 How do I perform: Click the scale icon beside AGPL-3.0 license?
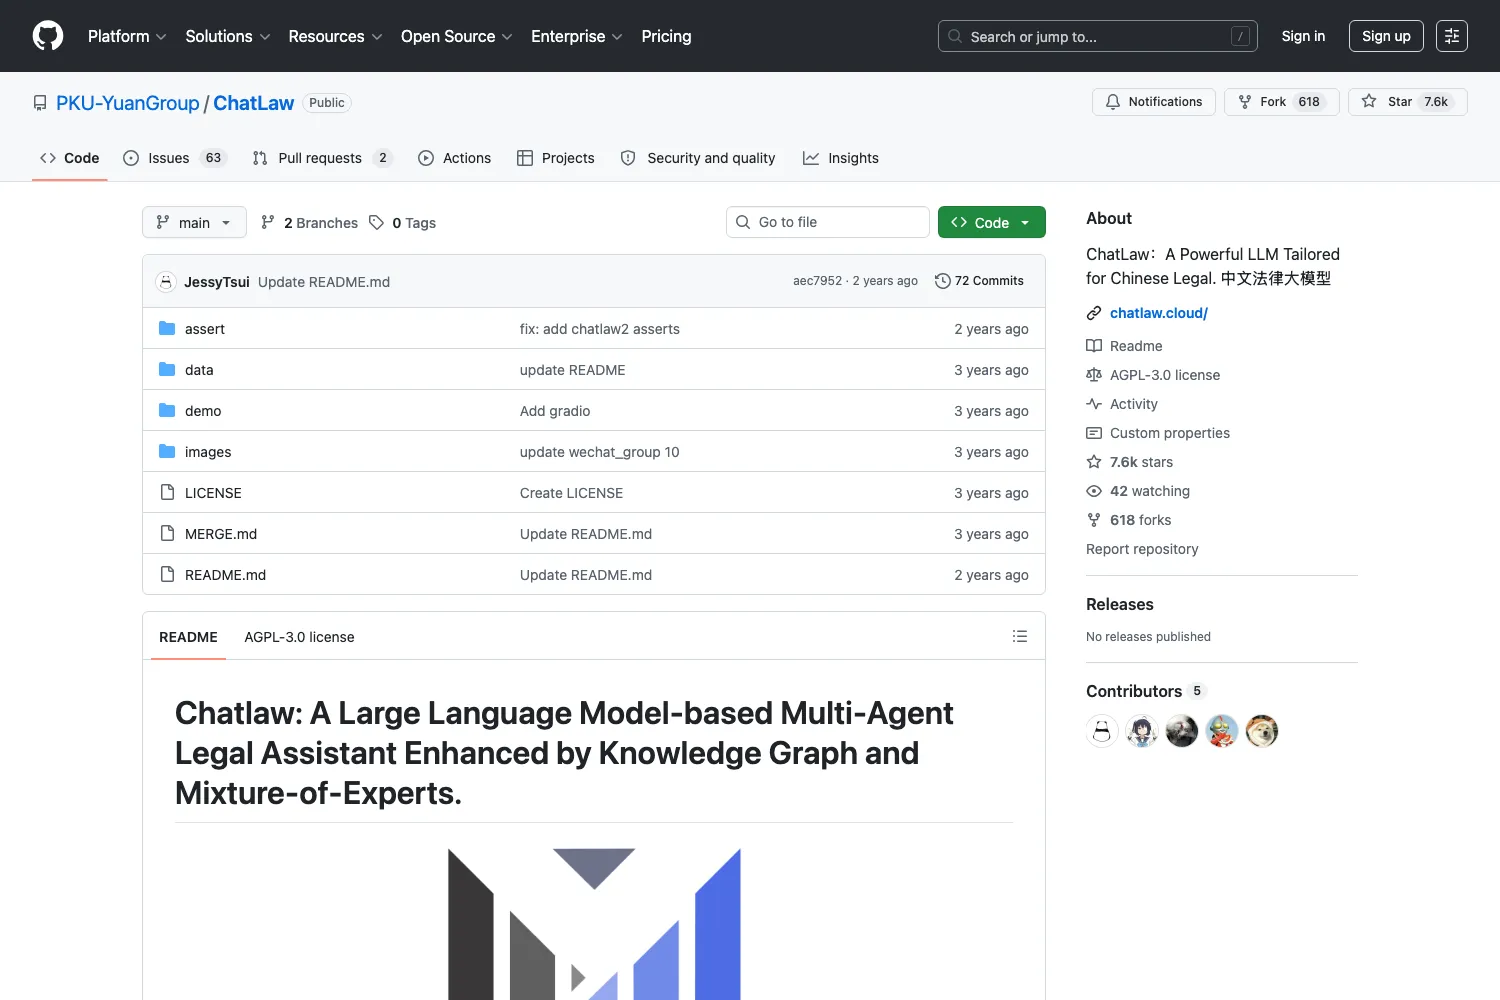pos(1094,375)
